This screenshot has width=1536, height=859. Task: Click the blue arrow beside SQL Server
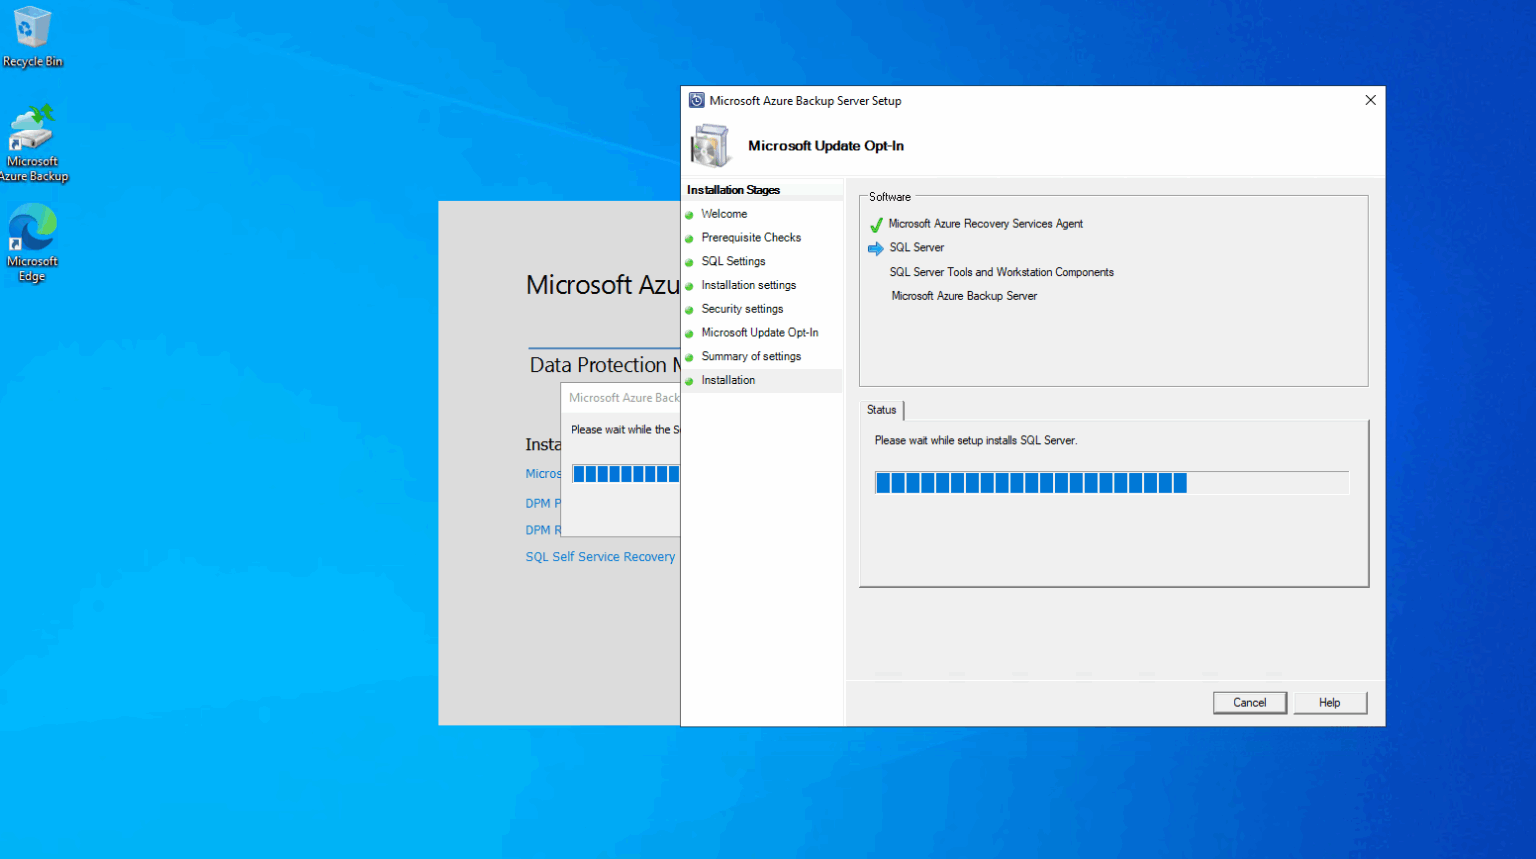[875, 247]
